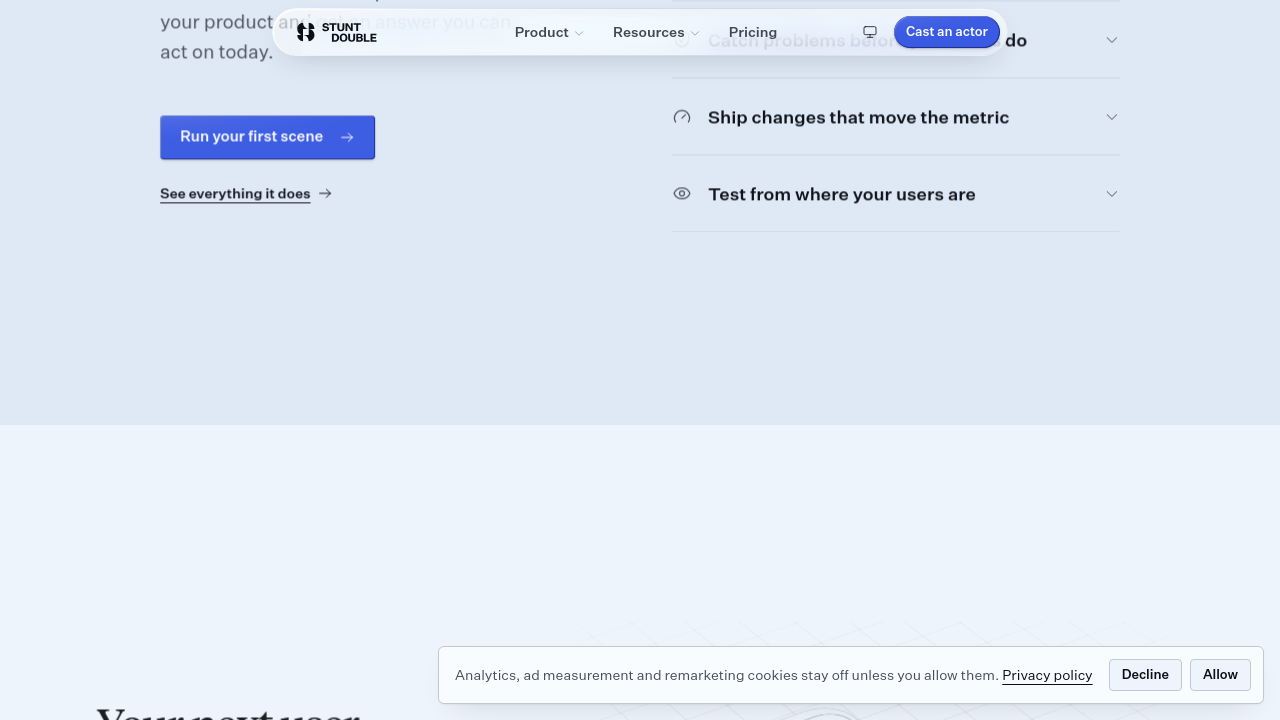The image size is (1280, 720).
Task: Click the eye icon beside Test from where
Action: point(682,194)
